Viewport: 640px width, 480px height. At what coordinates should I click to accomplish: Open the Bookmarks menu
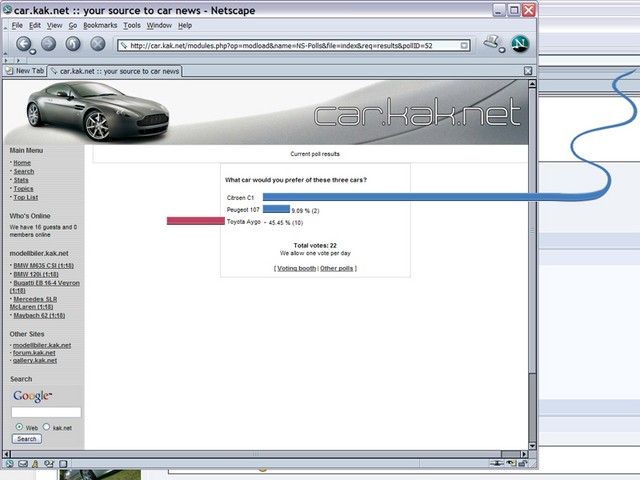point(100,25)
